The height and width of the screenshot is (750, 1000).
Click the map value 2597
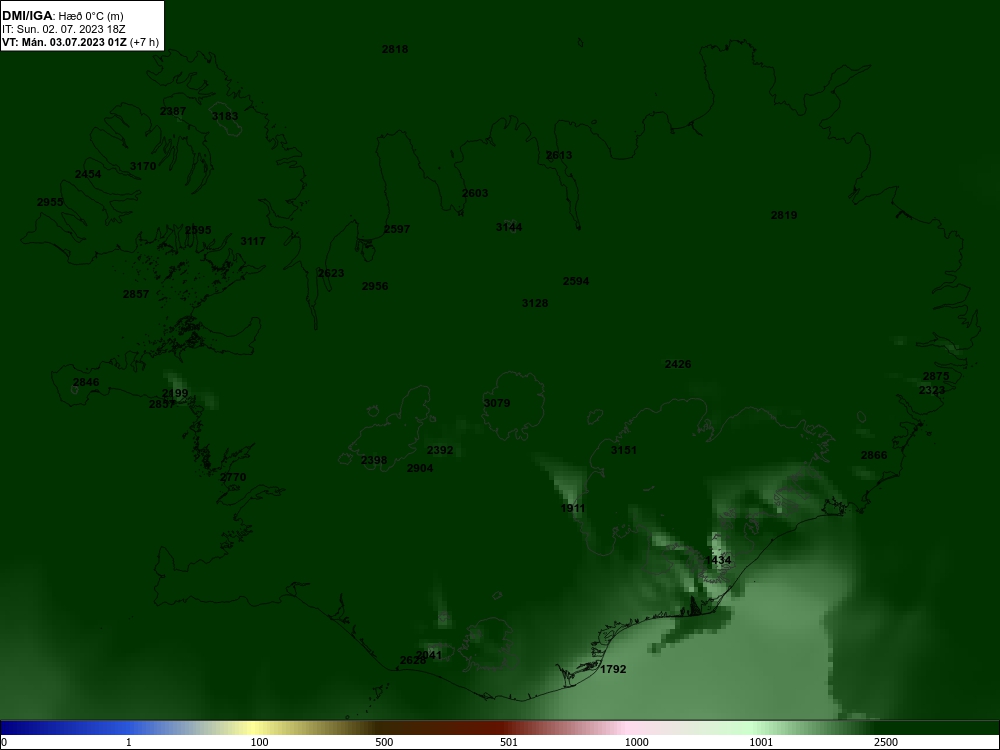(397, 230)
